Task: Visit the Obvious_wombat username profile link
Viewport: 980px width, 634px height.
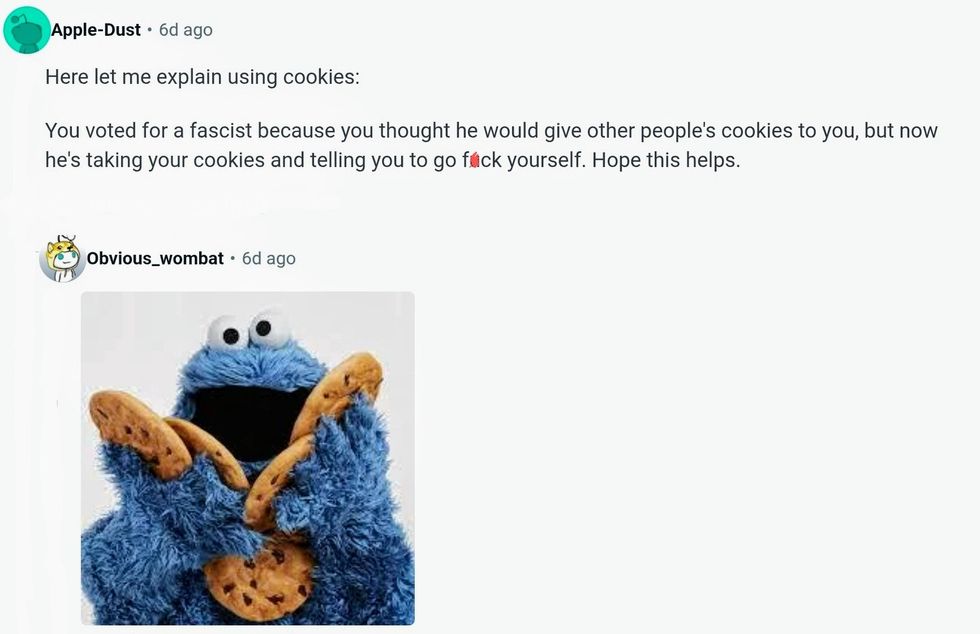Action: 155,258
